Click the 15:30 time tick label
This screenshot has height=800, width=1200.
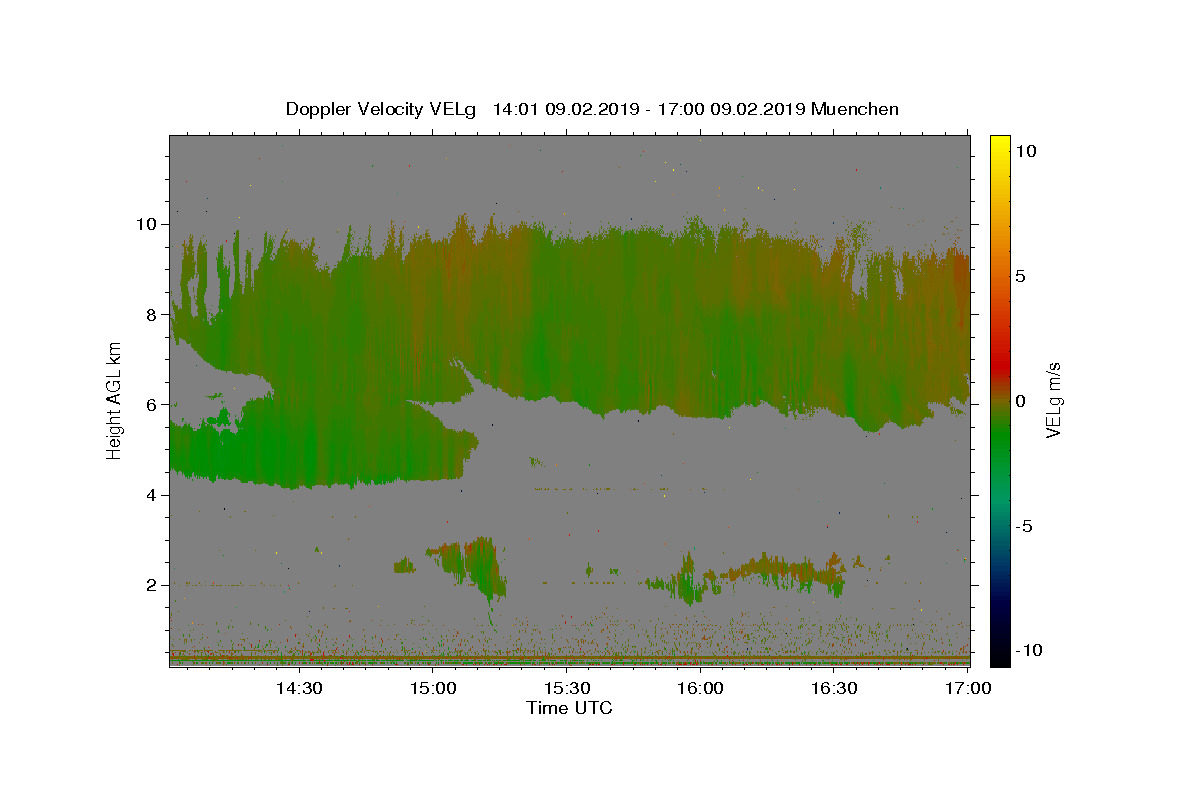pyautogui.click(x=566, y=688)
